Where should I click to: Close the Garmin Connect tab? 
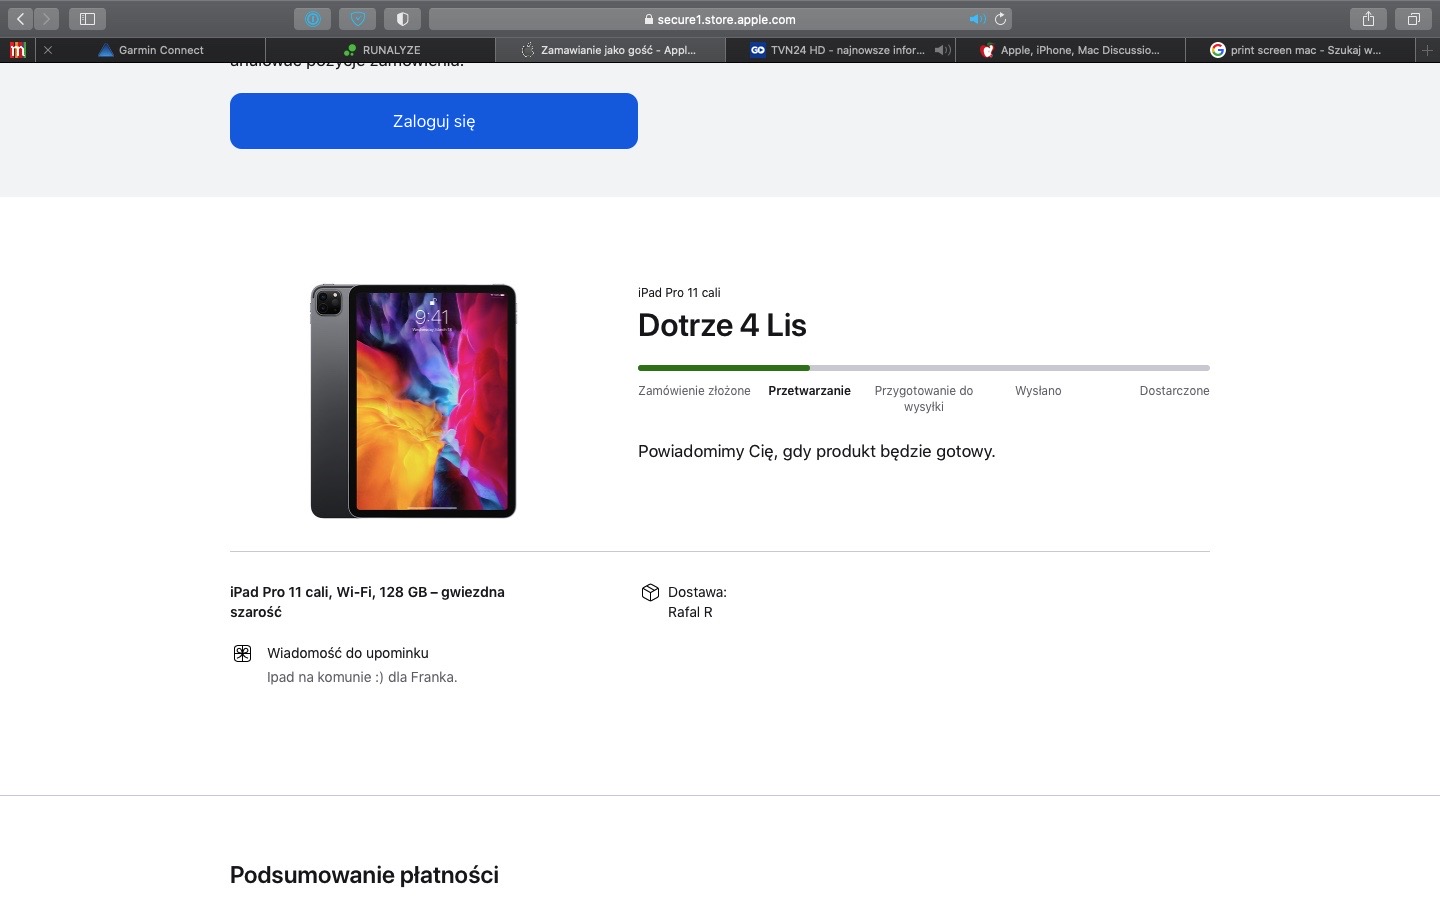[x=47, y=50]
